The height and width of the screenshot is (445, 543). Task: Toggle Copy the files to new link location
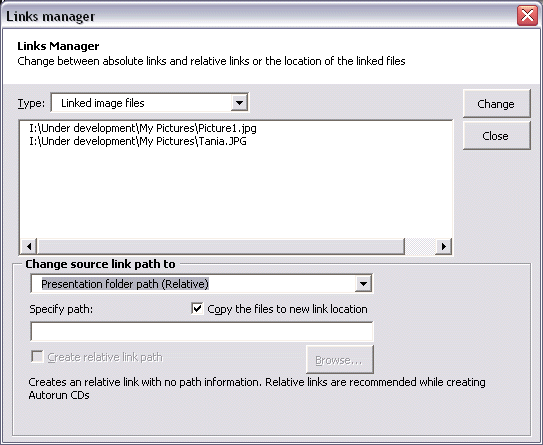coord(197,308)
